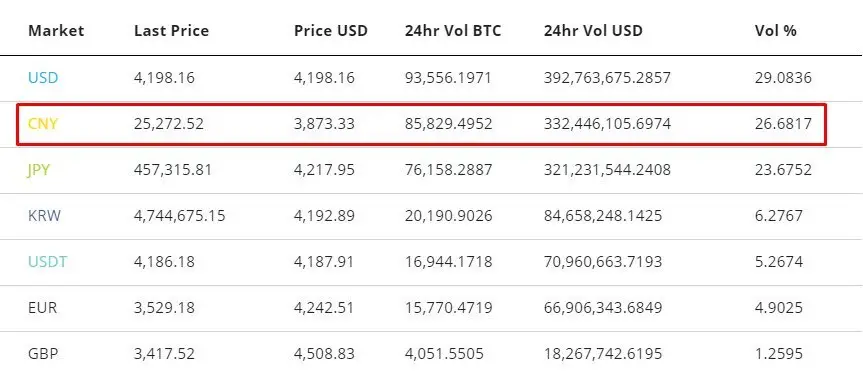The width and height of the screenshot is (863, 374).
Task: Select the EUR market row label
Action: coord(42,307)
